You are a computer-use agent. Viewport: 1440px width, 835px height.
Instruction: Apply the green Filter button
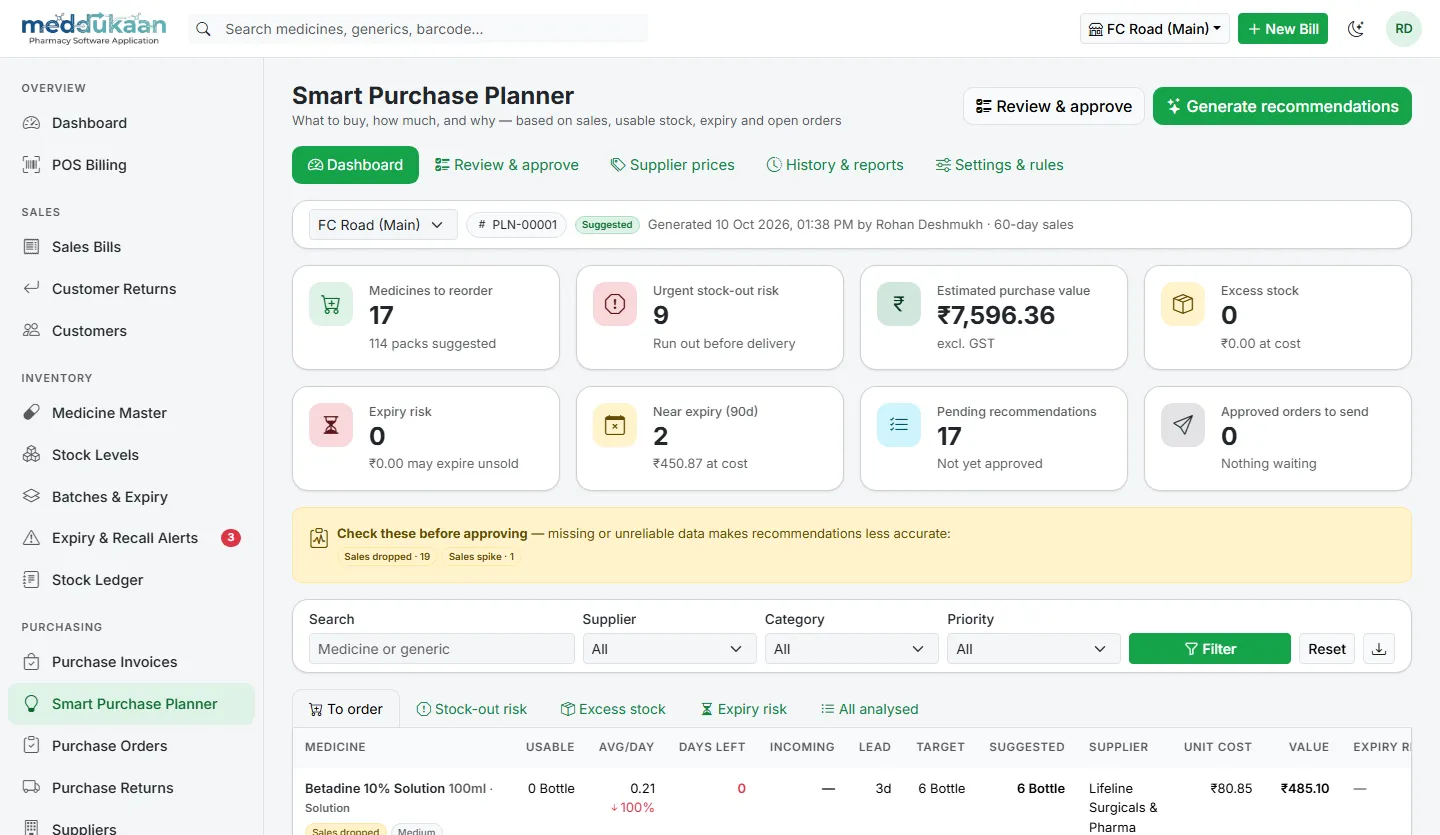click(1210, 649)
